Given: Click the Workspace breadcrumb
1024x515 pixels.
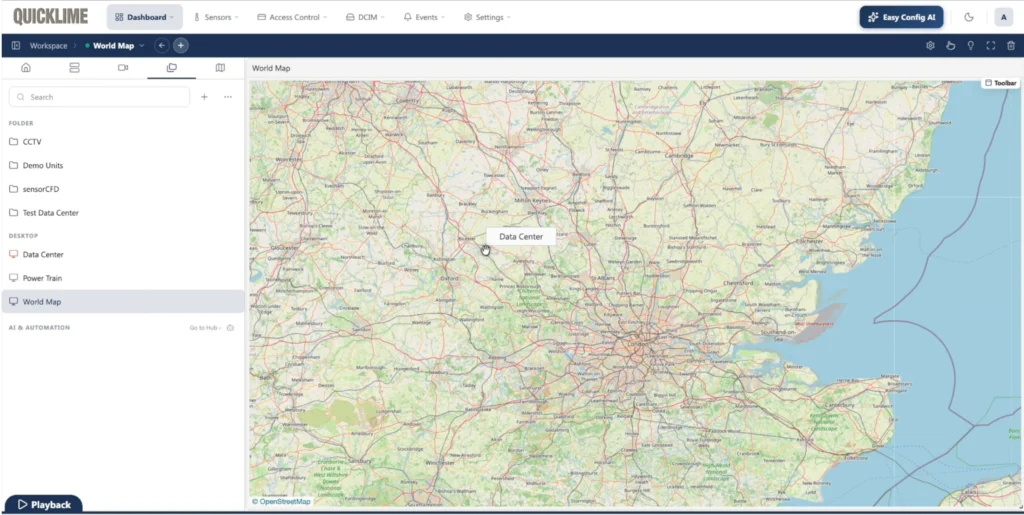Looking at the screenshot, I should point(48,46).
